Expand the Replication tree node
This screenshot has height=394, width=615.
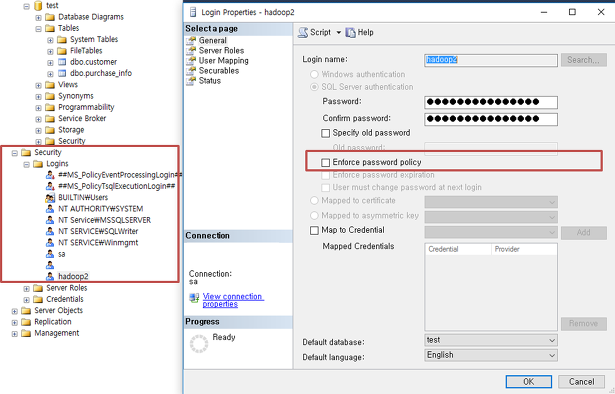coord(15,322)
